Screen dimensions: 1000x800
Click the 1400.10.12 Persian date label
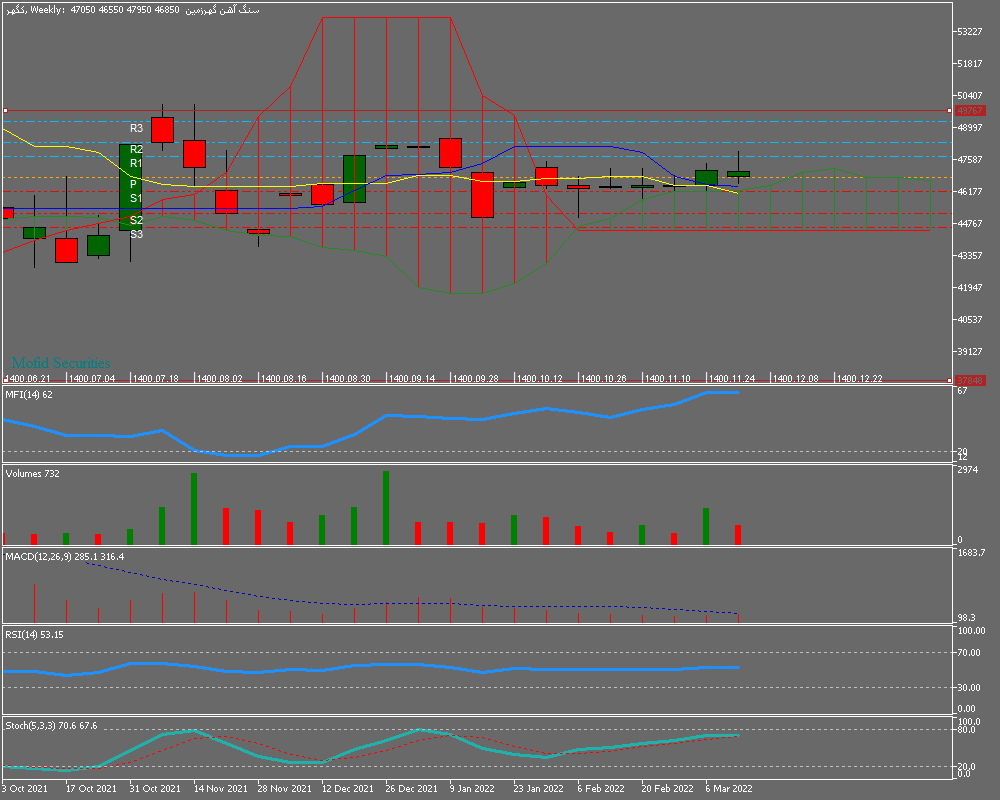[540, 378]
